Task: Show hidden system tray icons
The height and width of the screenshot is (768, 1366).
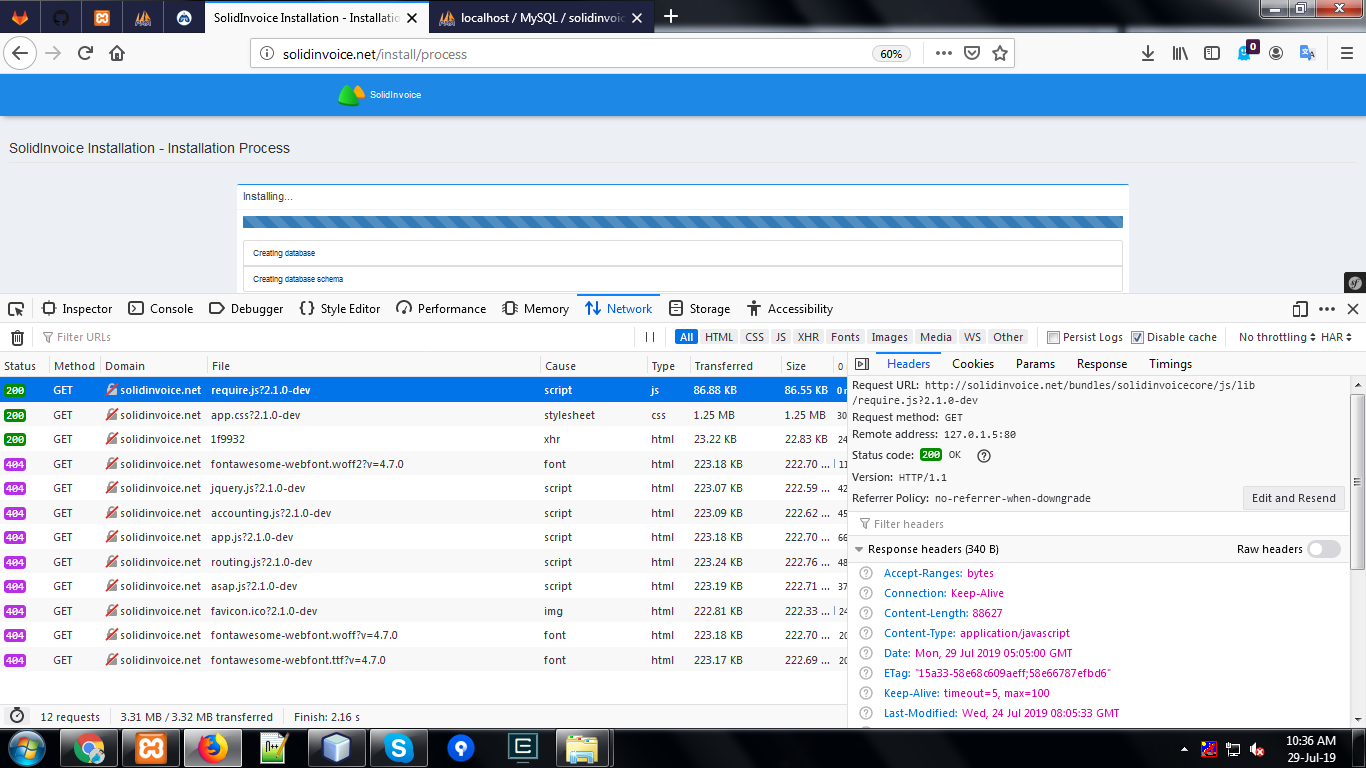Action: (1184, 748)
